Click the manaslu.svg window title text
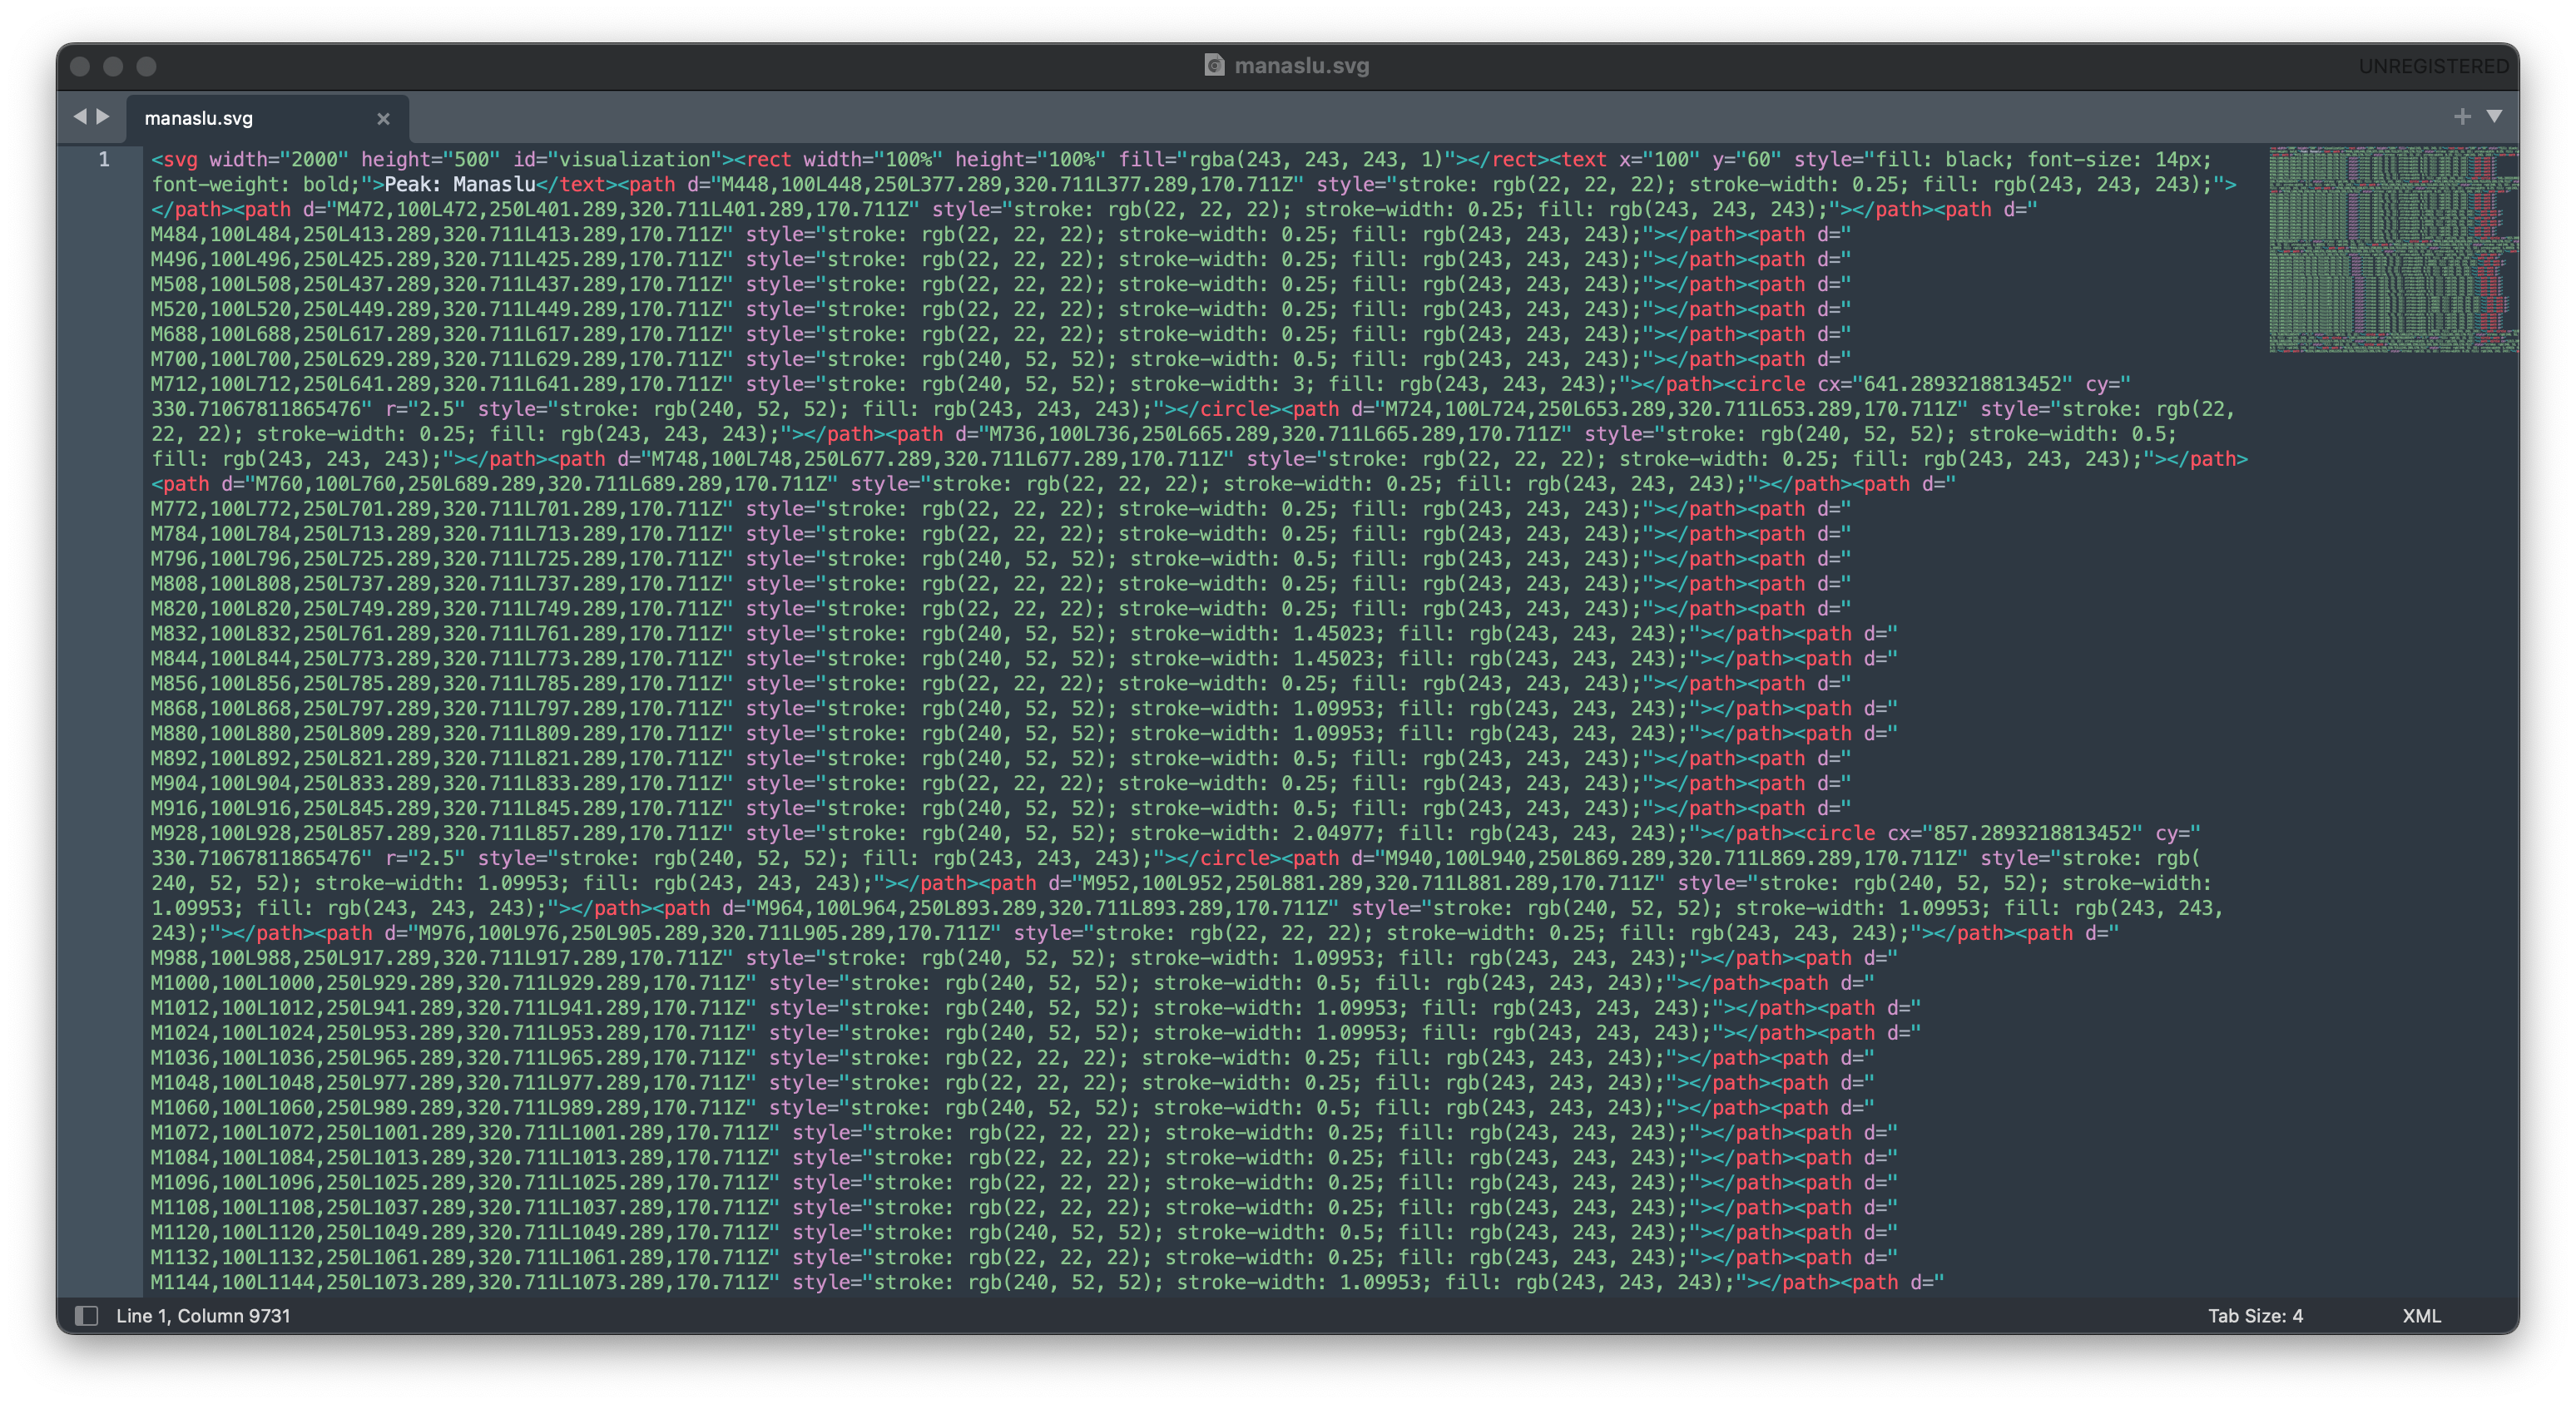Image resolution: width=2576 pixels, height=1404 pixels. [1301, 66]
